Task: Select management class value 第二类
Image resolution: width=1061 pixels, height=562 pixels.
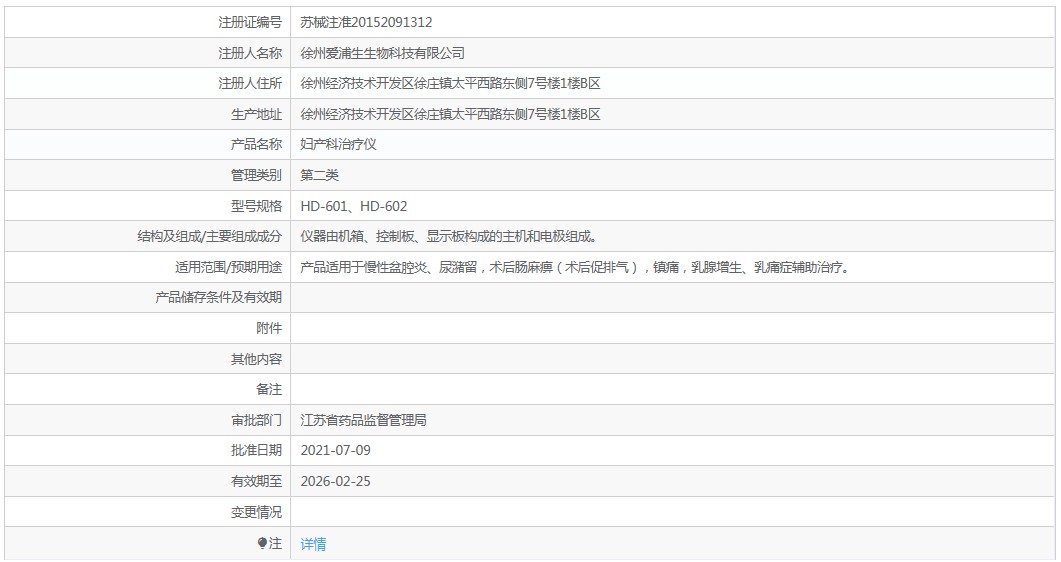Action: pyautogui.click(x=319, y=175)
